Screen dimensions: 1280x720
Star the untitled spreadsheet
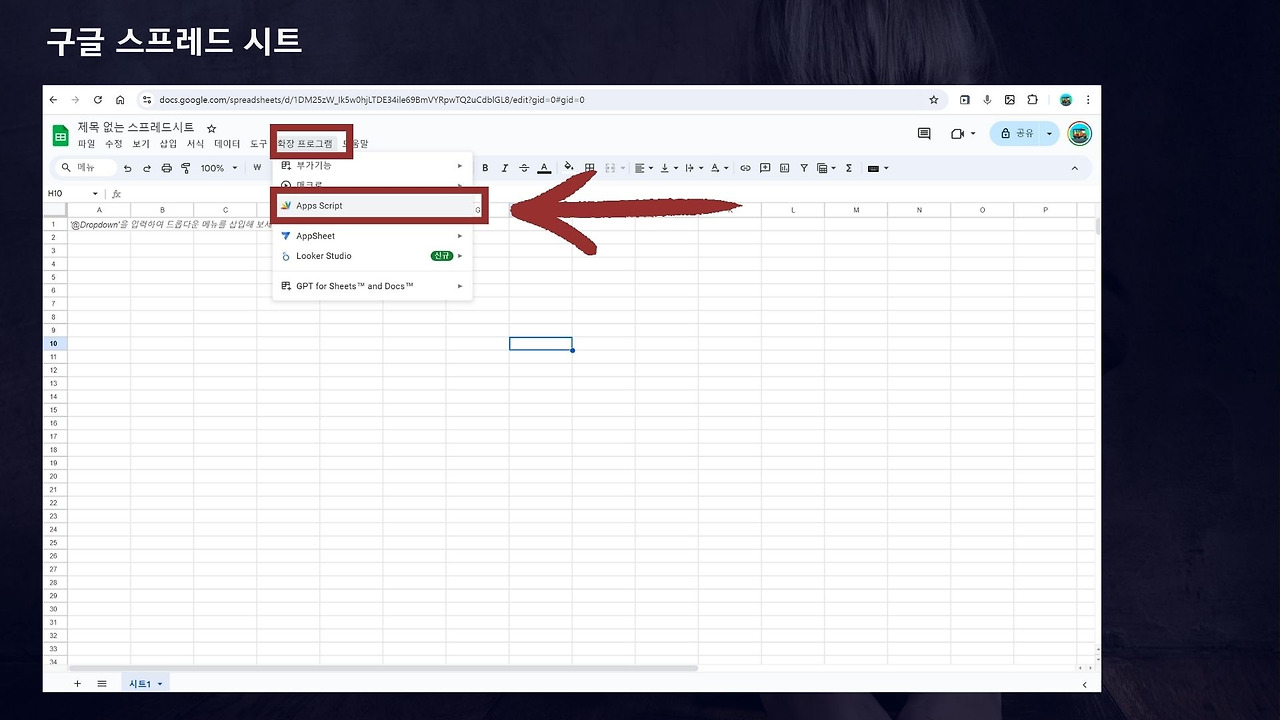[211, 129]
